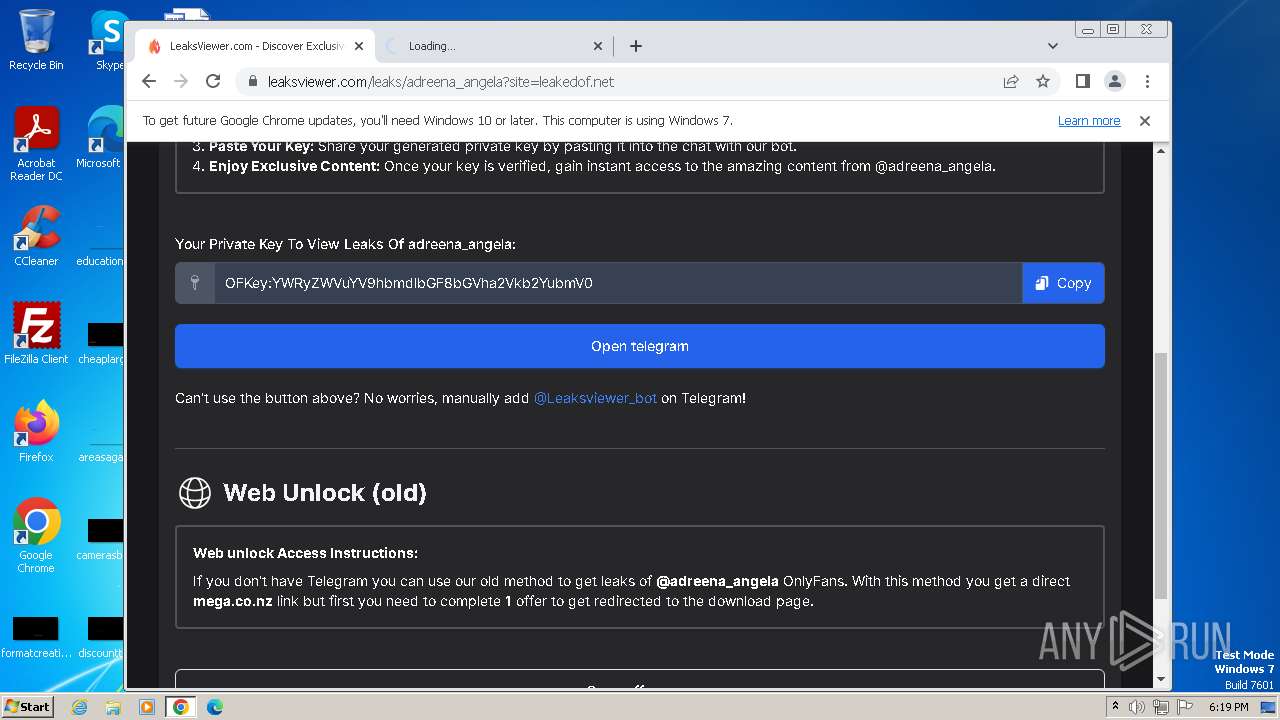This screenshot has width=1280, height=720.
Task: Click the private key text field
Action: point(618,283)
